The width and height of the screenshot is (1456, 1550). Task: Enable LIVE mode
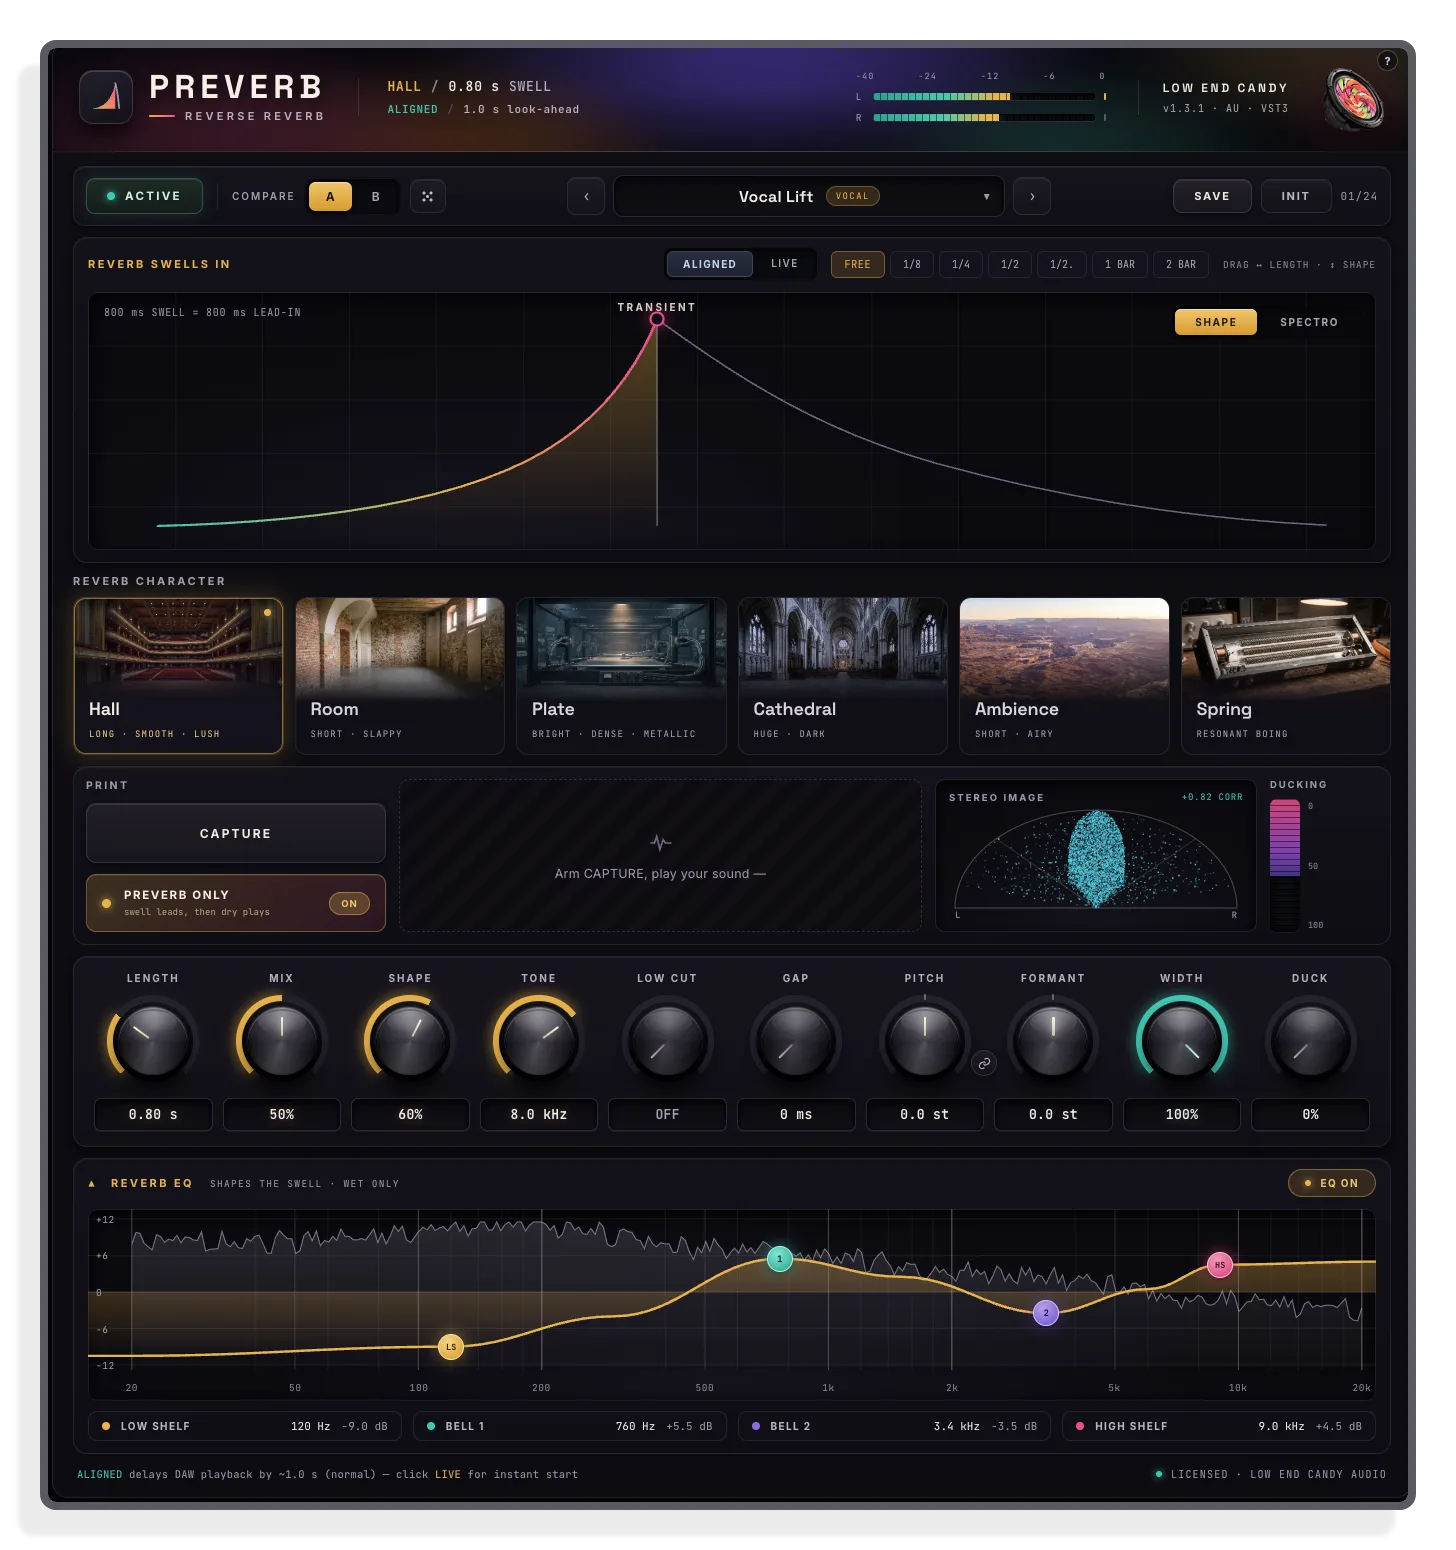785,264
